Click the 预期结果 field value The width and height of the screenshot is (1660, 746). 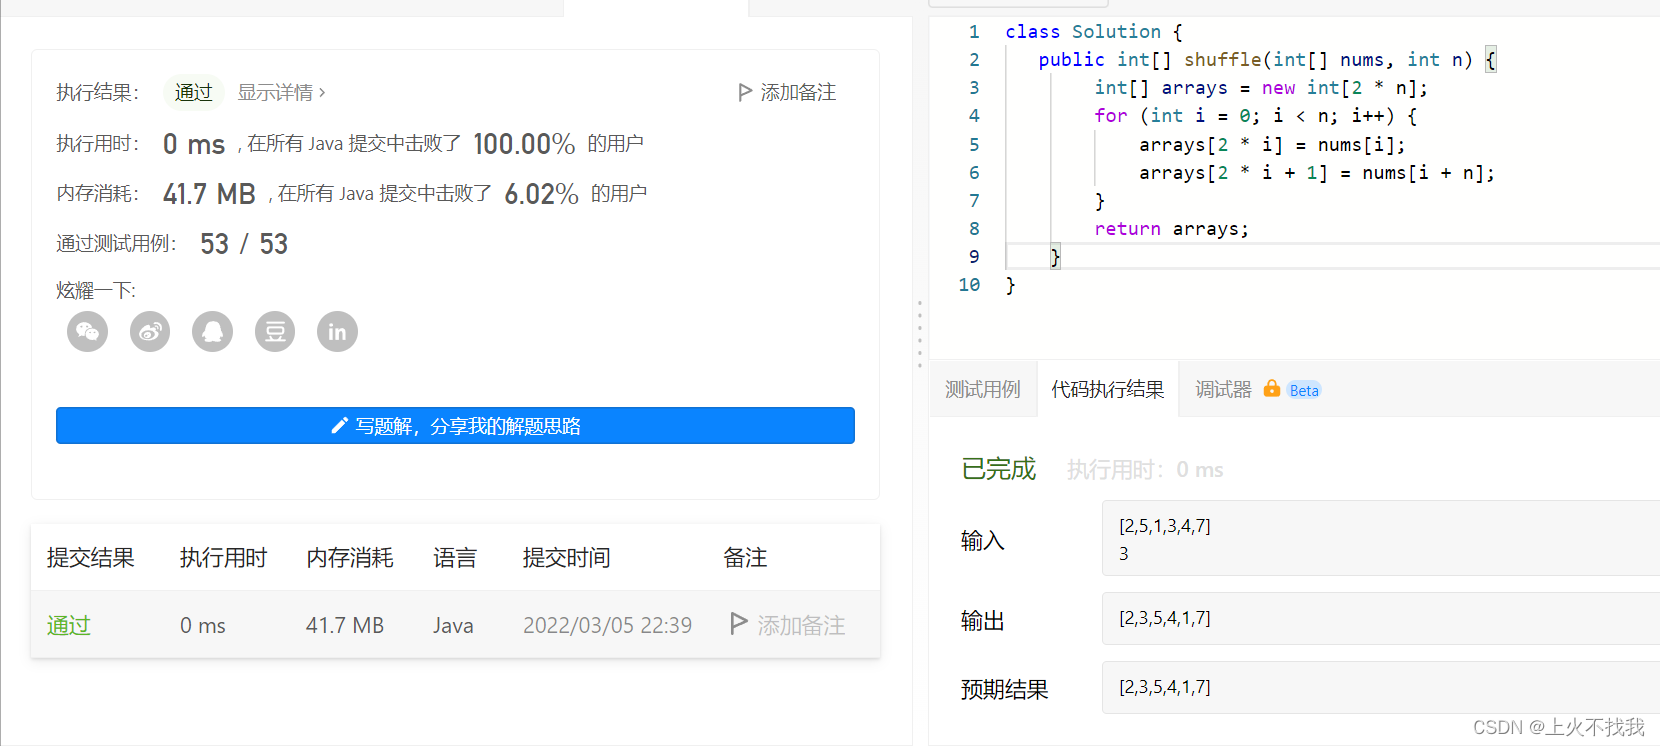click(1381, 687)
